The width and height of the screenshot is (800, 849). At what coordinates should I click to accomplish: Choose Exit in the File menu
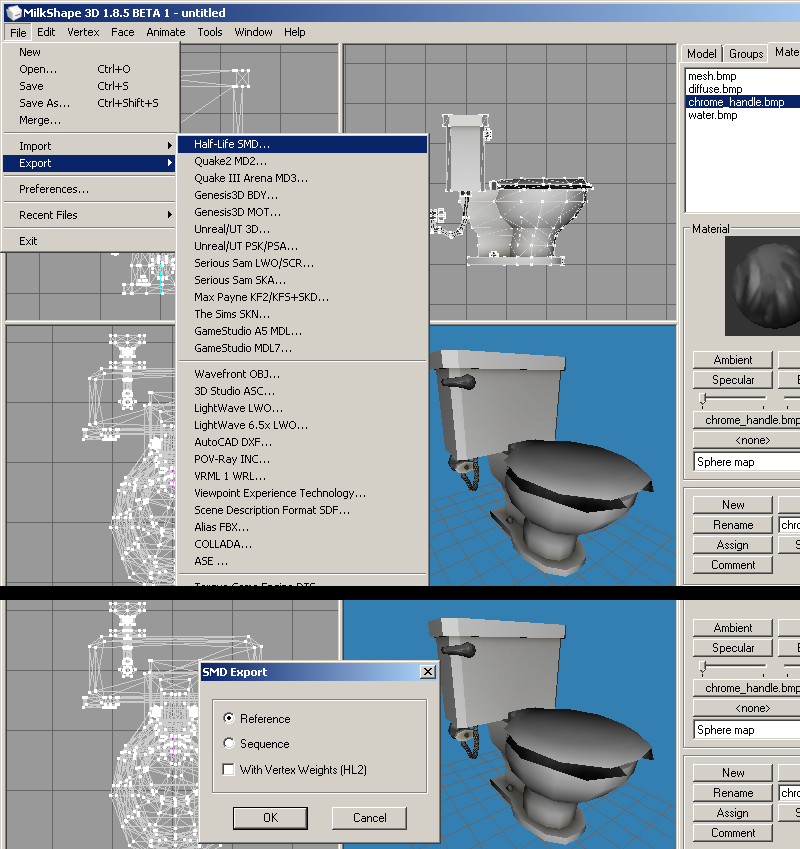pyautogui.click(x=90, y=241)
